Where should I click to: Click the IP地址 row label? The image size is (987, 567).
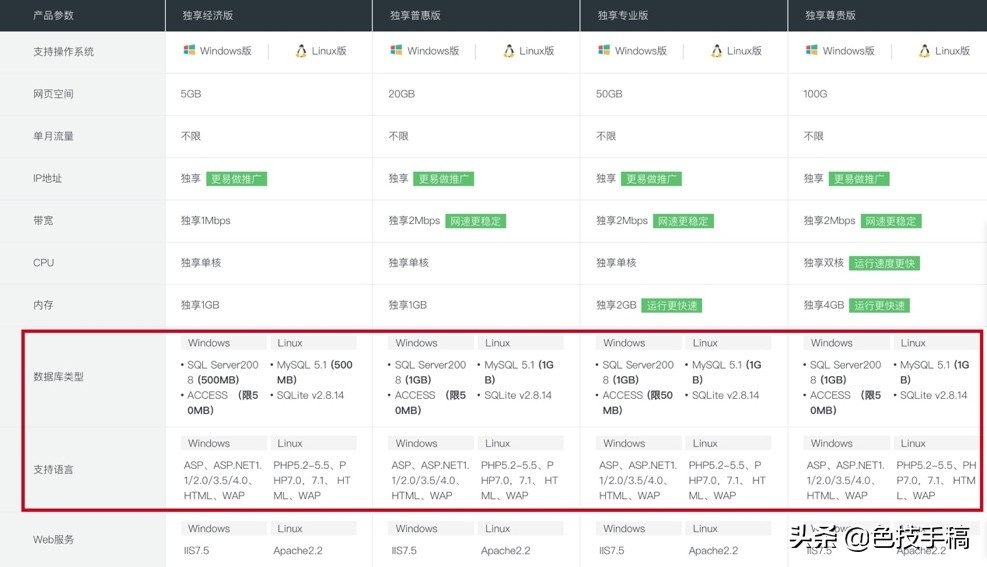[x=47, y=178]
